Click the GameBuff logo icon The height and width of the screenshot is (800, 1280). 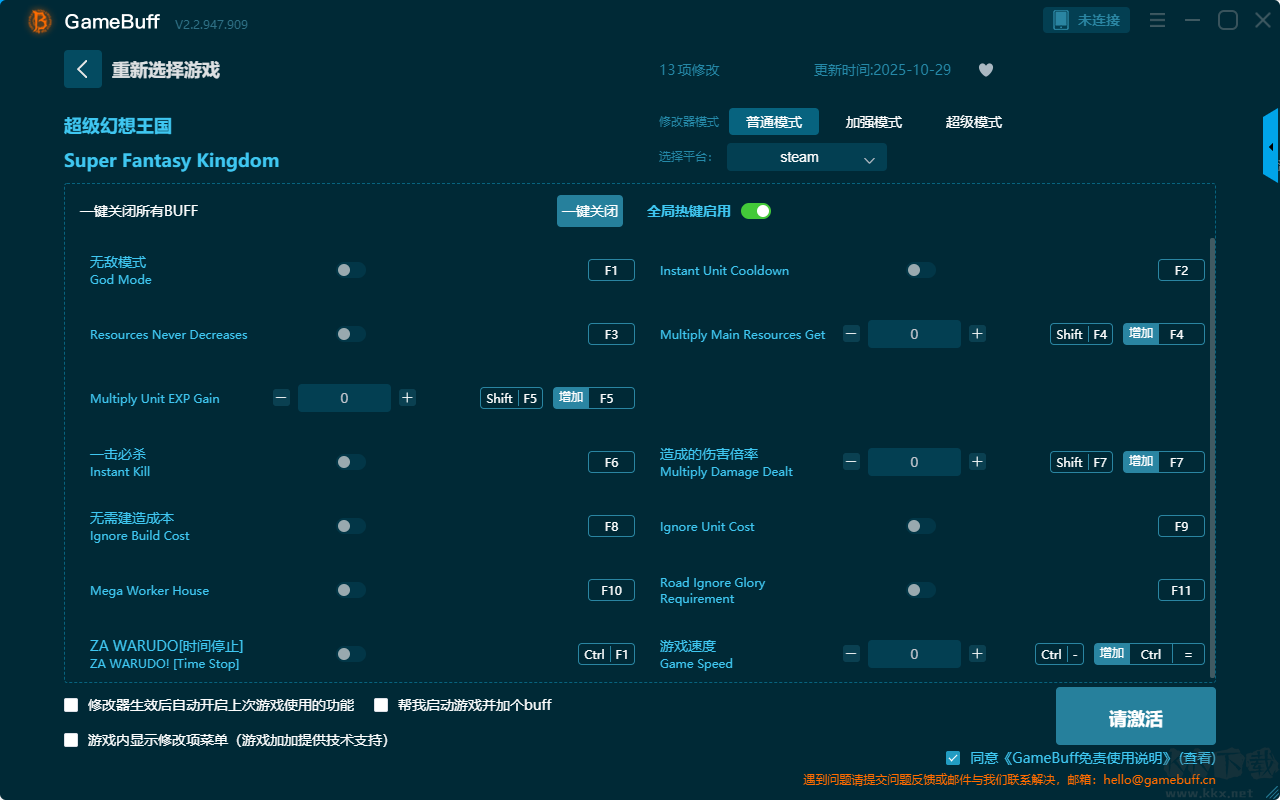[x=40, y=21]
